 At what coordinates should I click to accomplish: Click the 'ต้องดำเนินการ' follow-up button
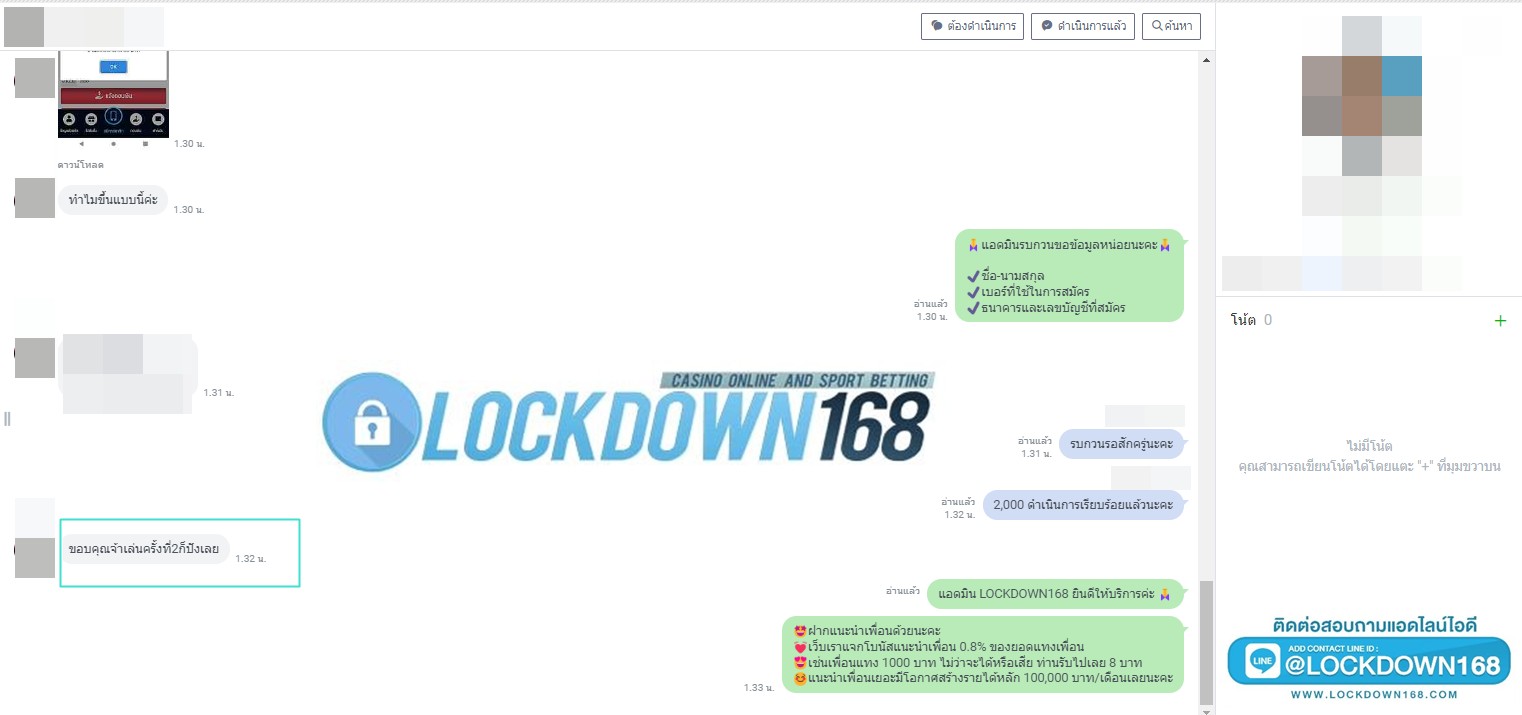972,26
